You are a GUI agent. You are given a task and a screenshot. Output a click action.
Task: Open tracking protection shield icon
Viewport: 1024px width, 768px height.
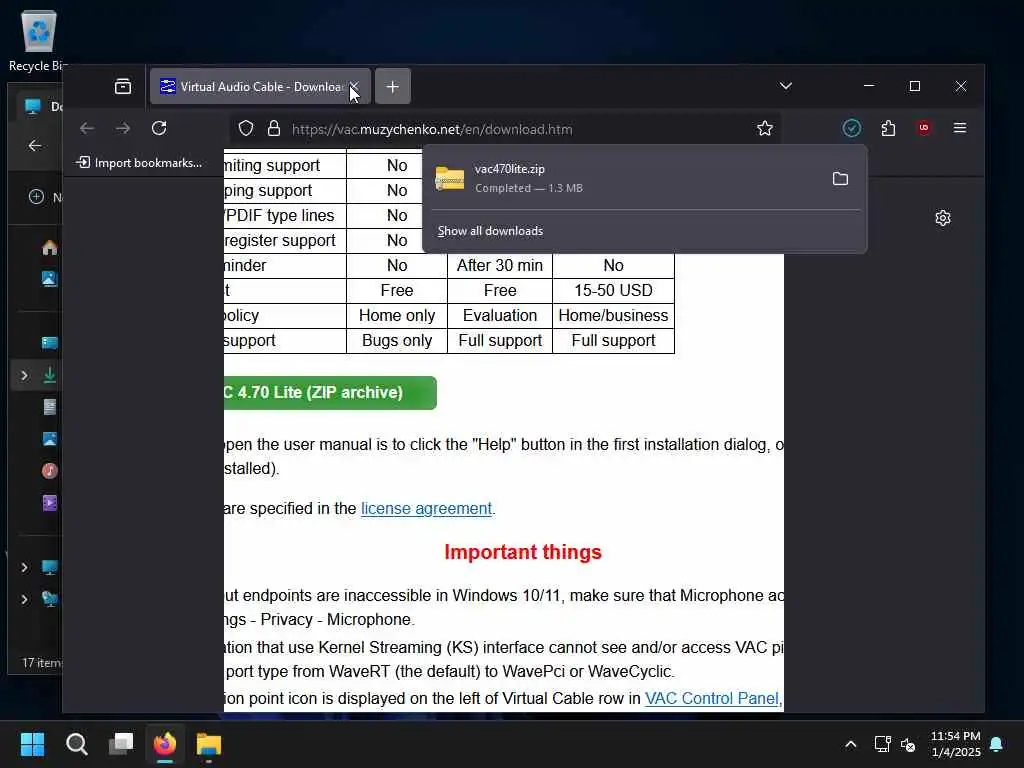pos(246,129)
